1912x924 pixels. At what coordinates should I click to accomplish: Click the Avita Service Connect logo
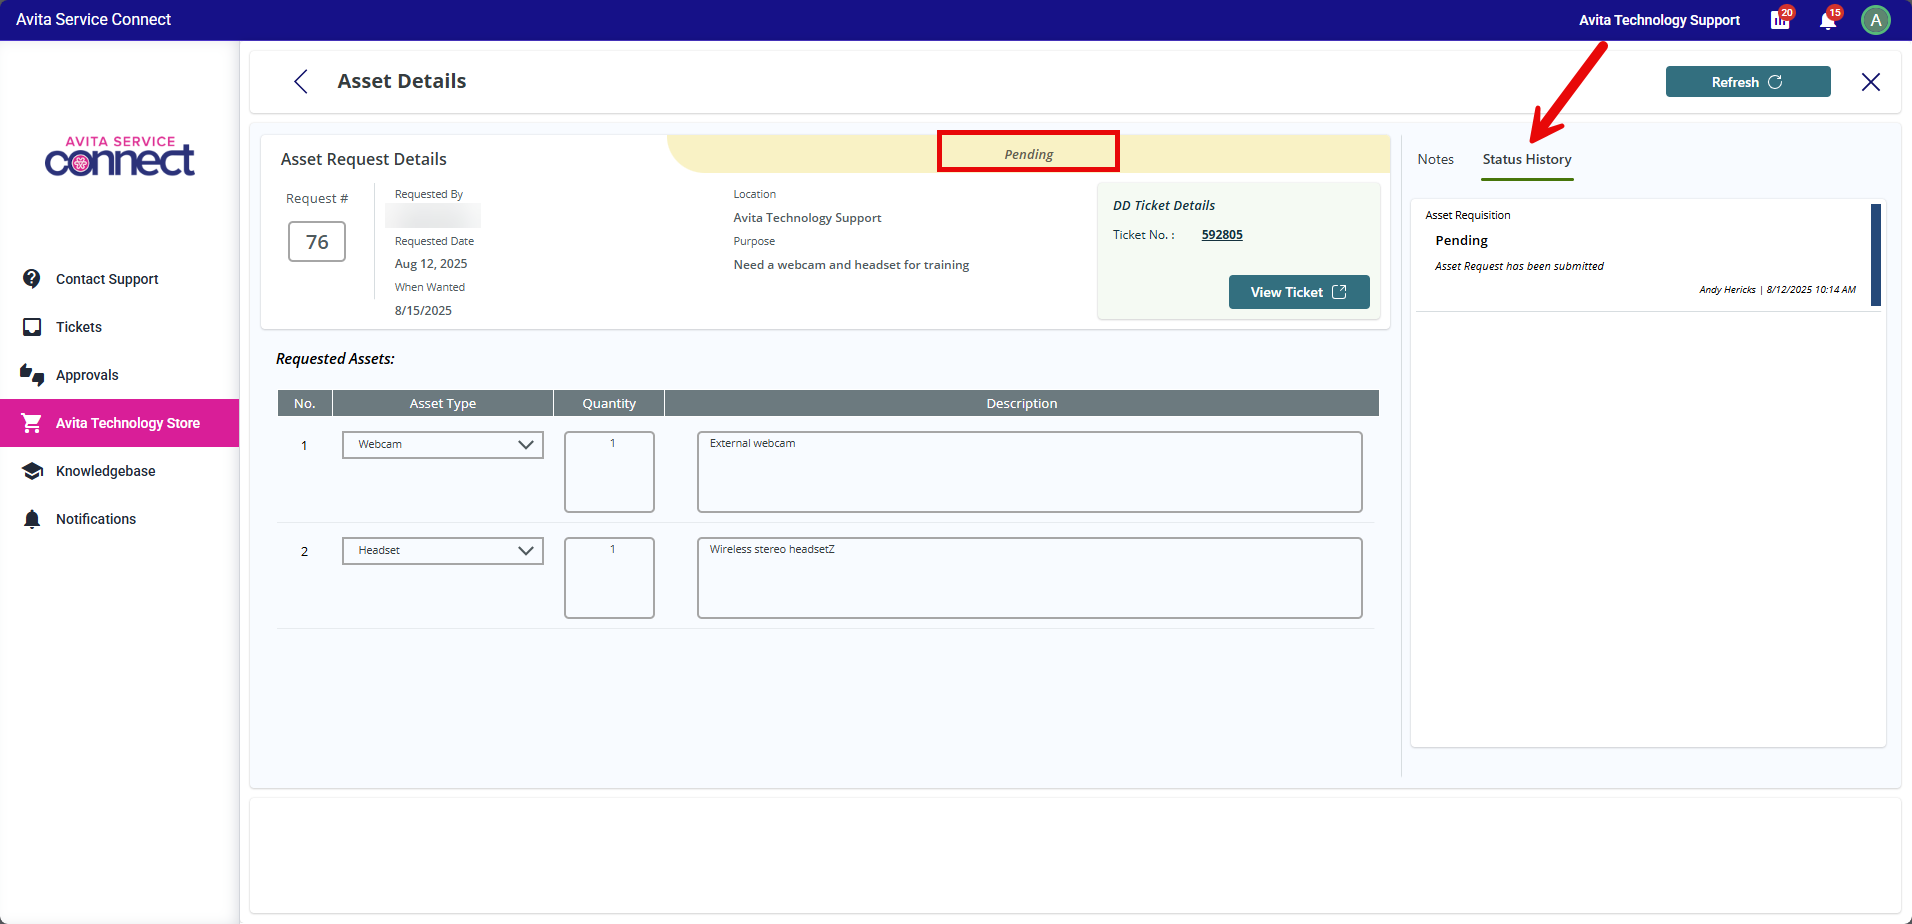click(x=120, y=156)
